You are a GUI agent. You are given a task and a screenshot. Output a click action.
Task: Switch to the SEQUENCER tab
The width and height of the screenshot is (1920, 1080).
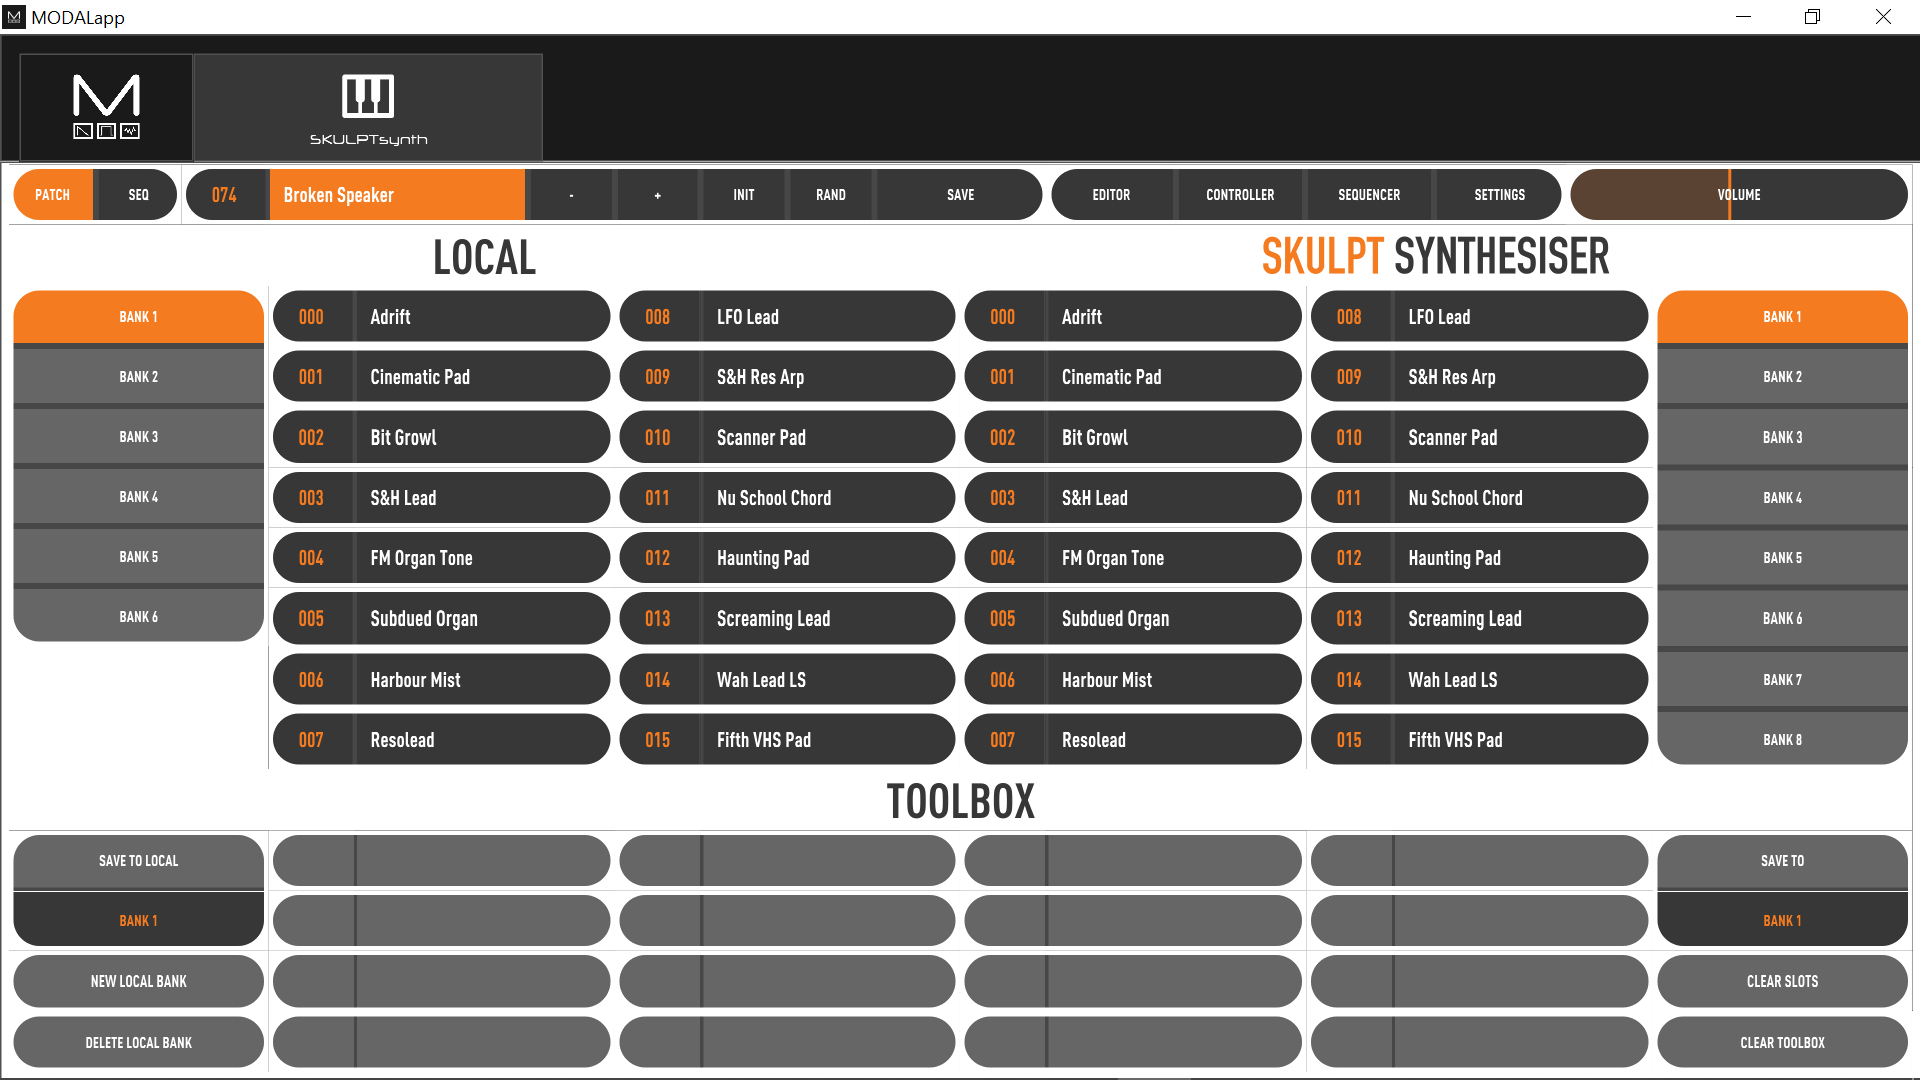(x=1369, y=195)
